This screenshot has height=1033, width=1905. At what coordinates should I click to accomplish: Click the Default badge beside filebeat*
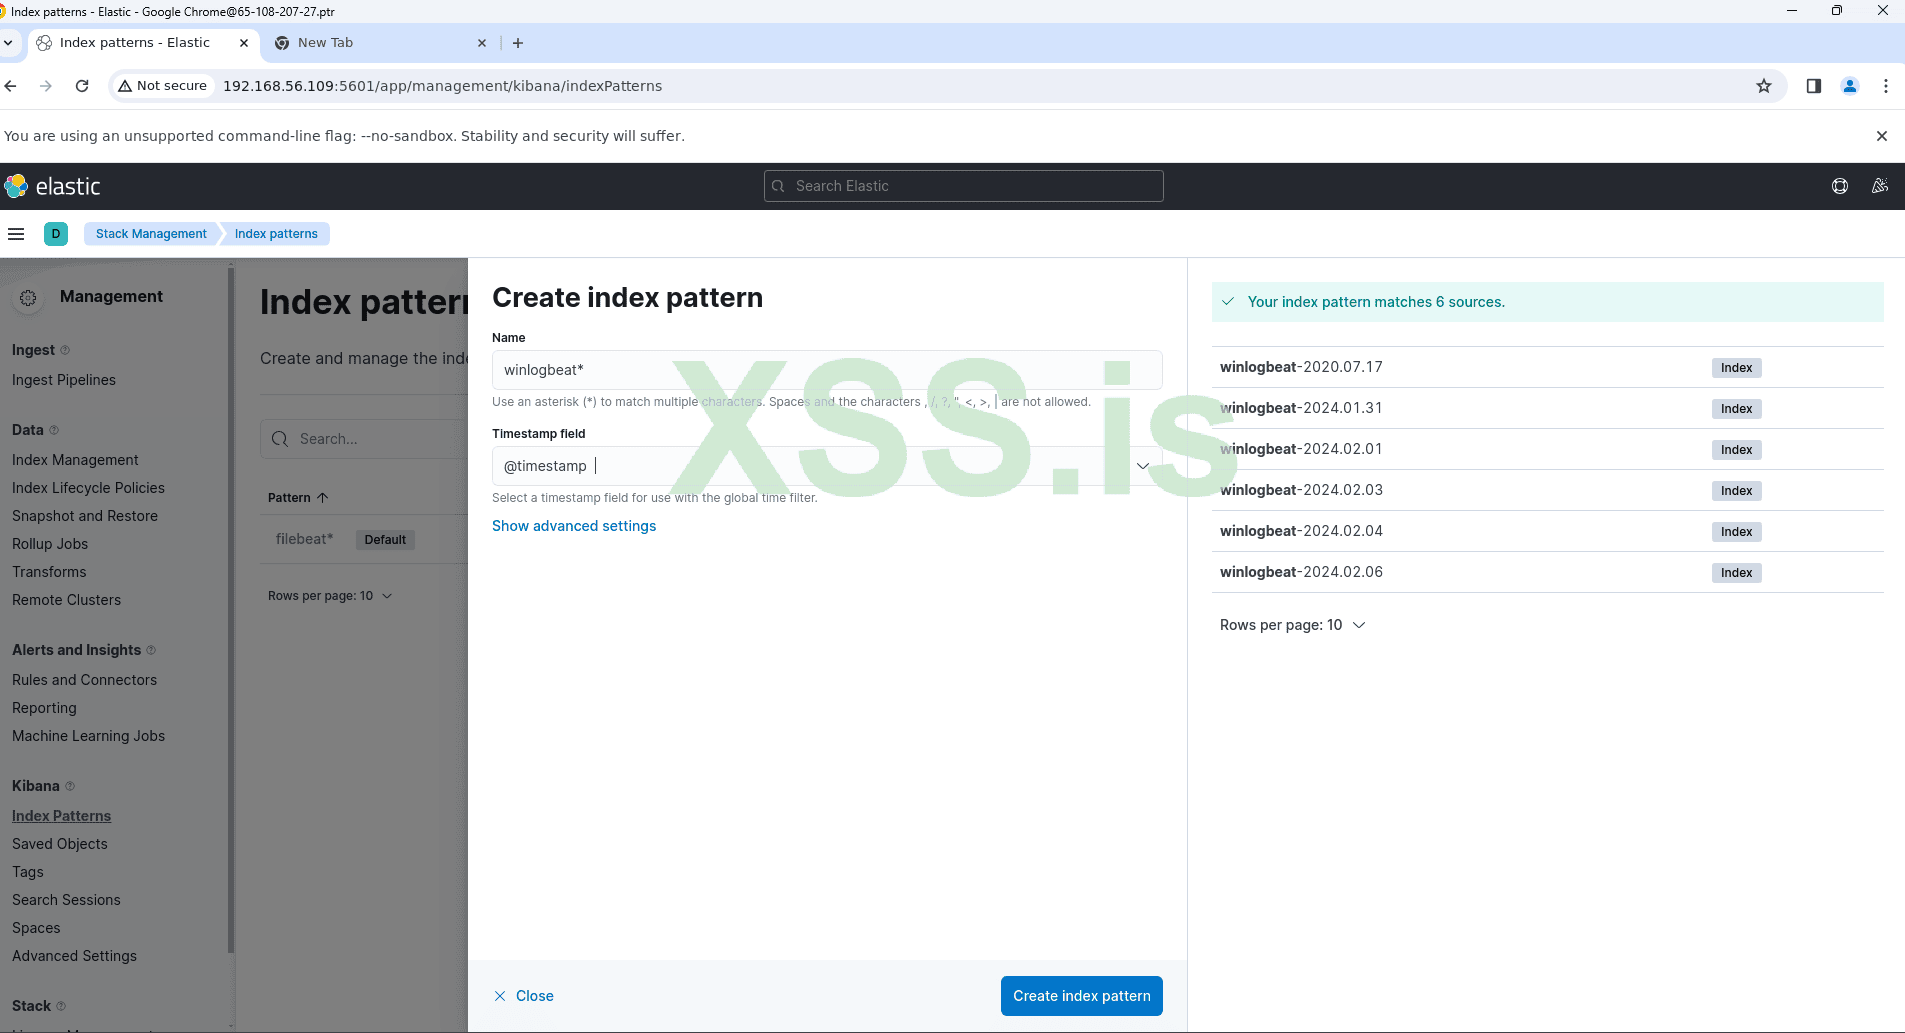[x=385, y=540]
